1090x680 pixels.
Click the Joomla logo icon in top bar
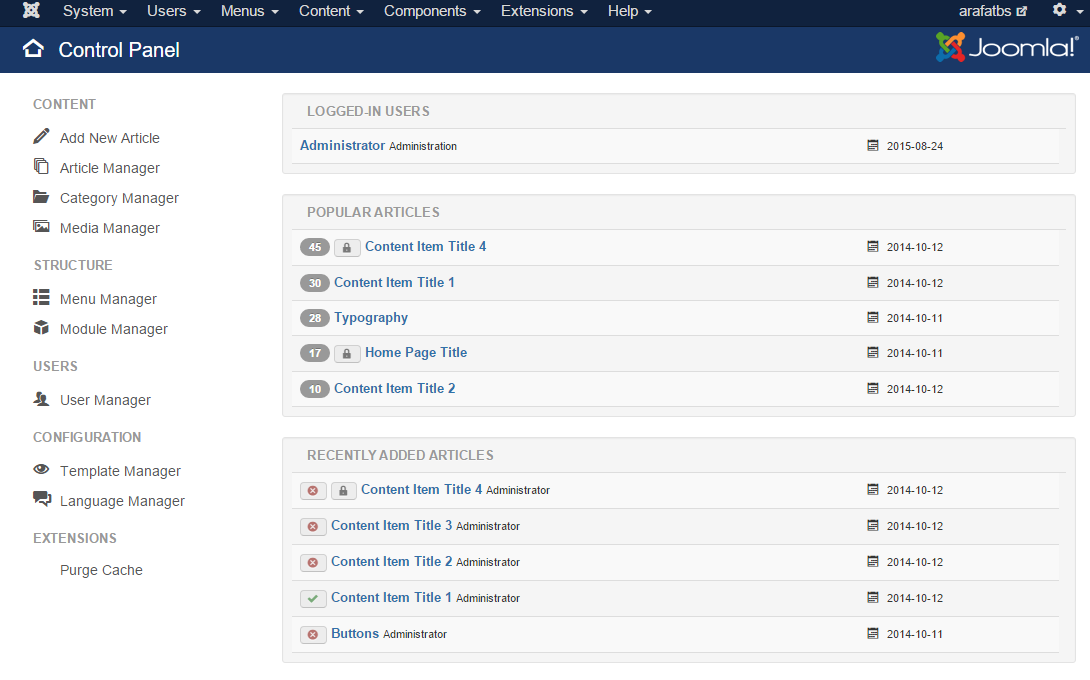[x=31, y=11]
